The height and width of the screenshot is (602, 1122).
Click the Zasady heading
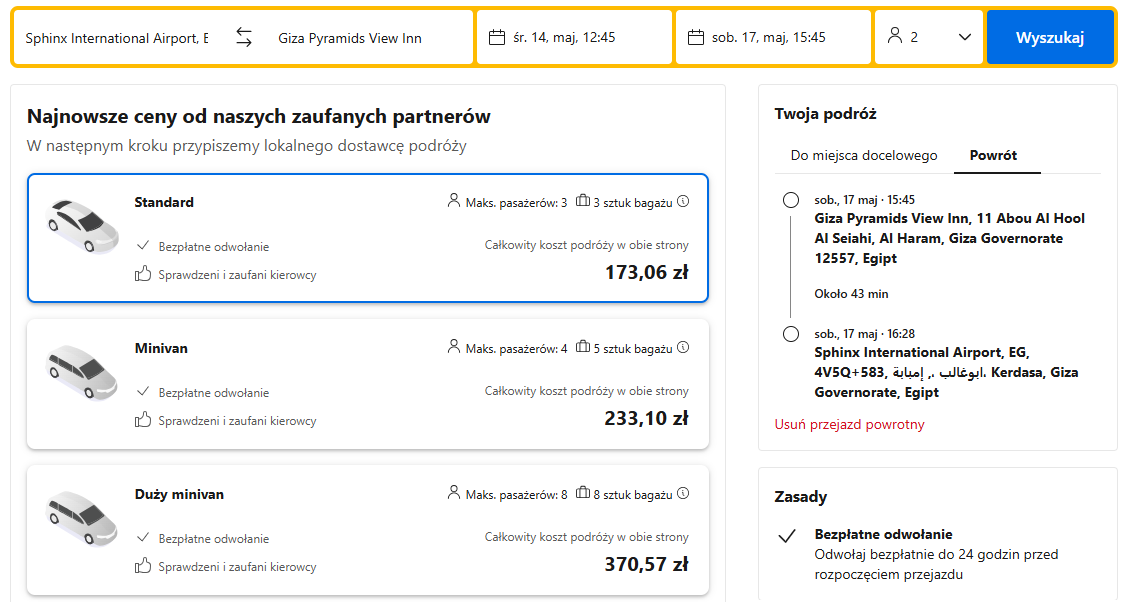tap(801, 497)
